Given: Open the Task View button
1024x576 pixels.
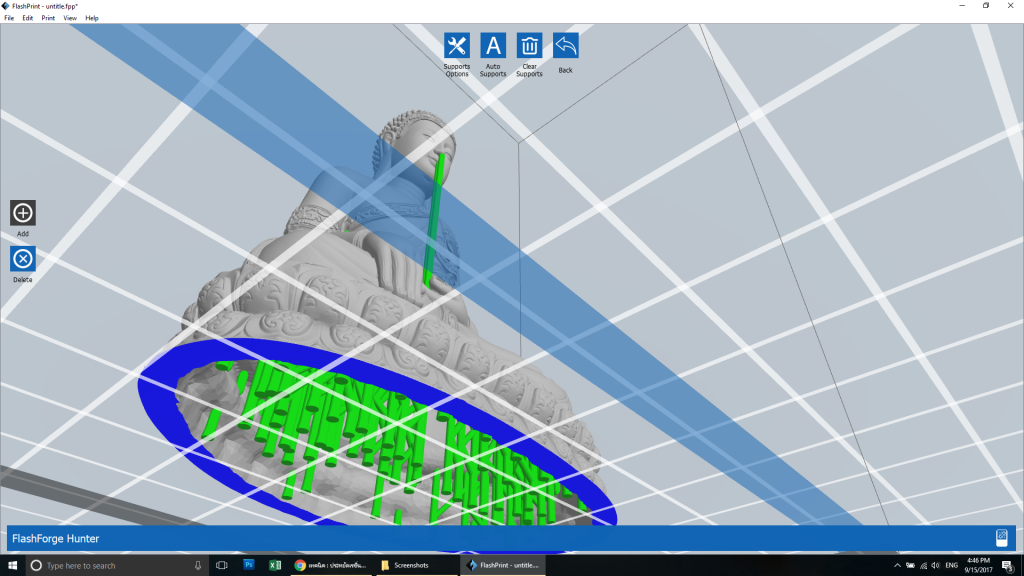Looking at the screenshot, I should (x=221, y=565).
